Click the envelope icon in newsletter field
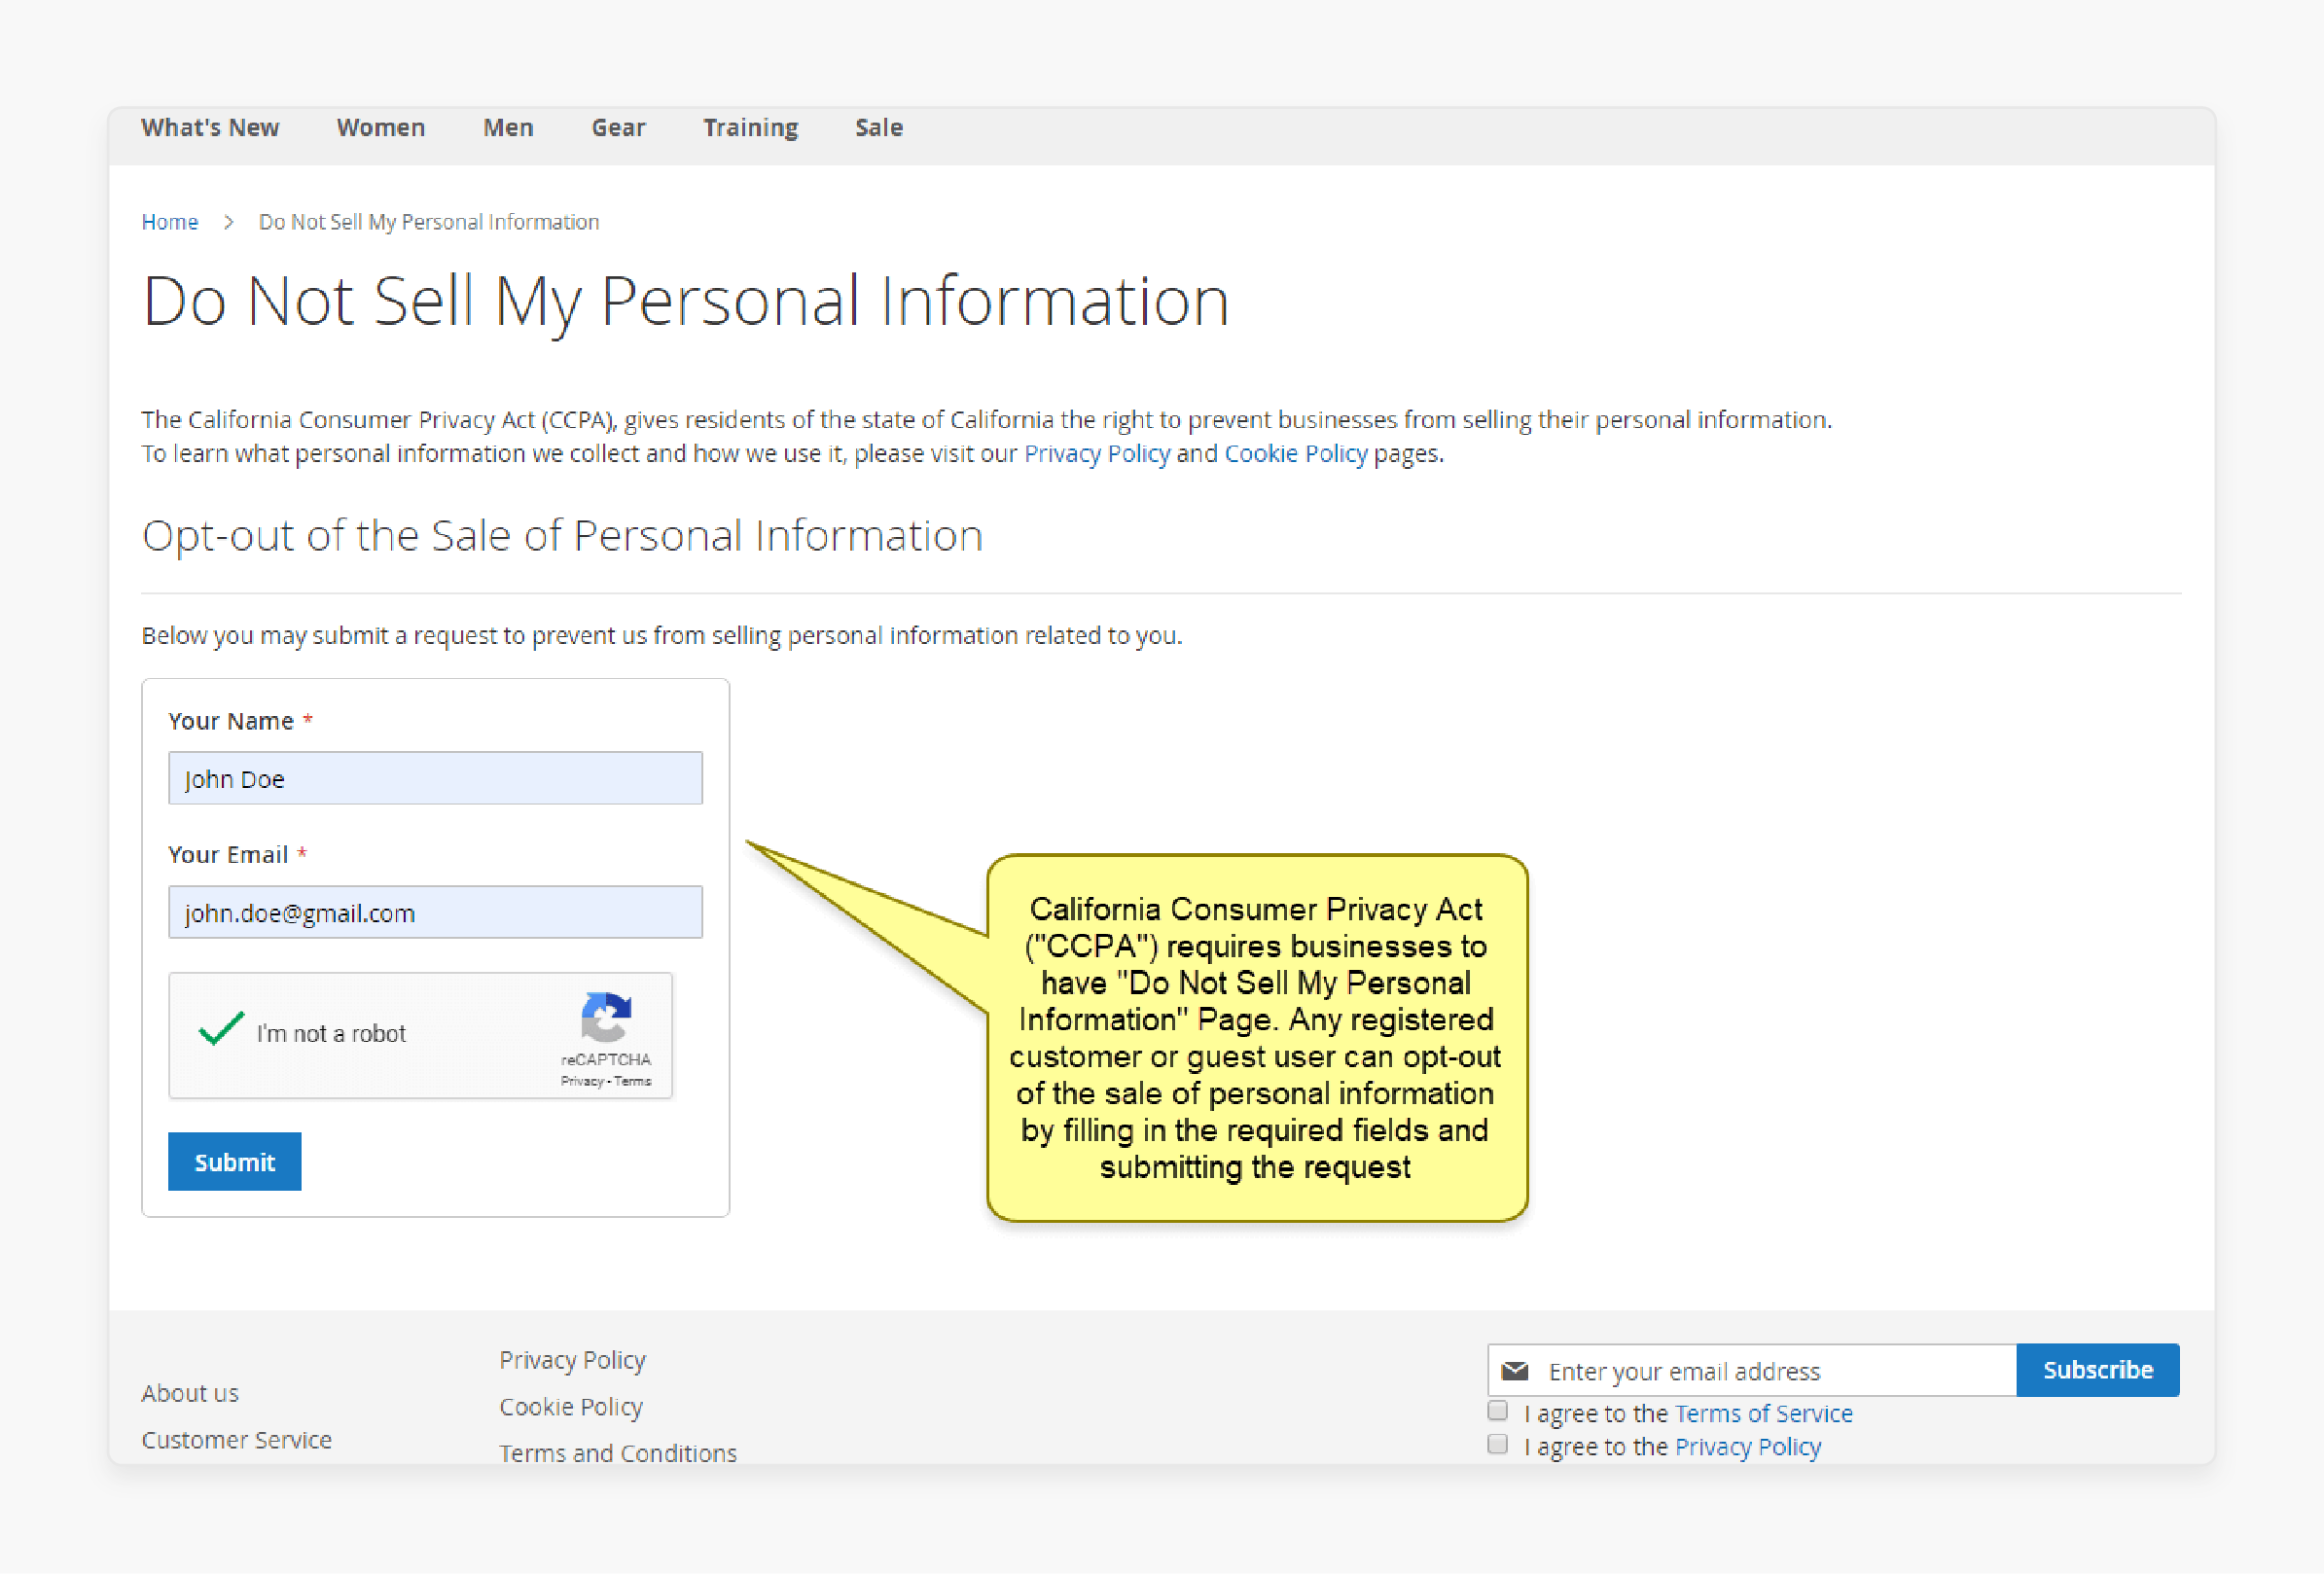 (1515, 1371)
